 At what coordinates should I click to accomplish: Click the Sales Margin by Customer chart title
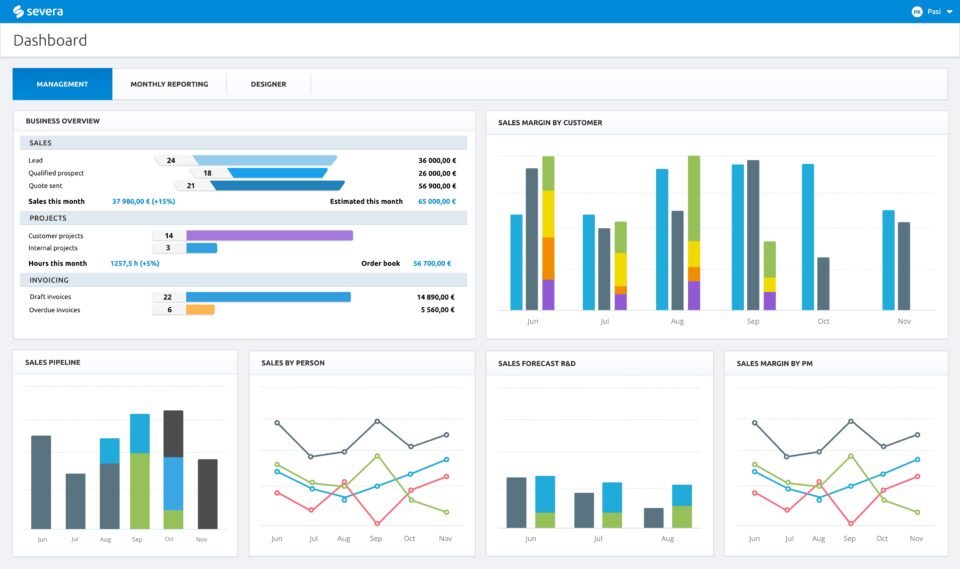550,123
